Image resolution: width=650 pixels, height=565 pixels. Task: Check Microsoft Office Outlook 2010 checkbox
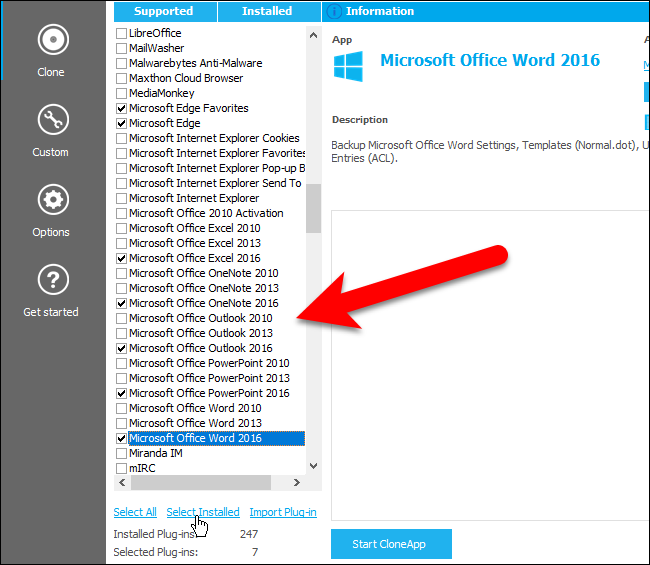(121, 318)
